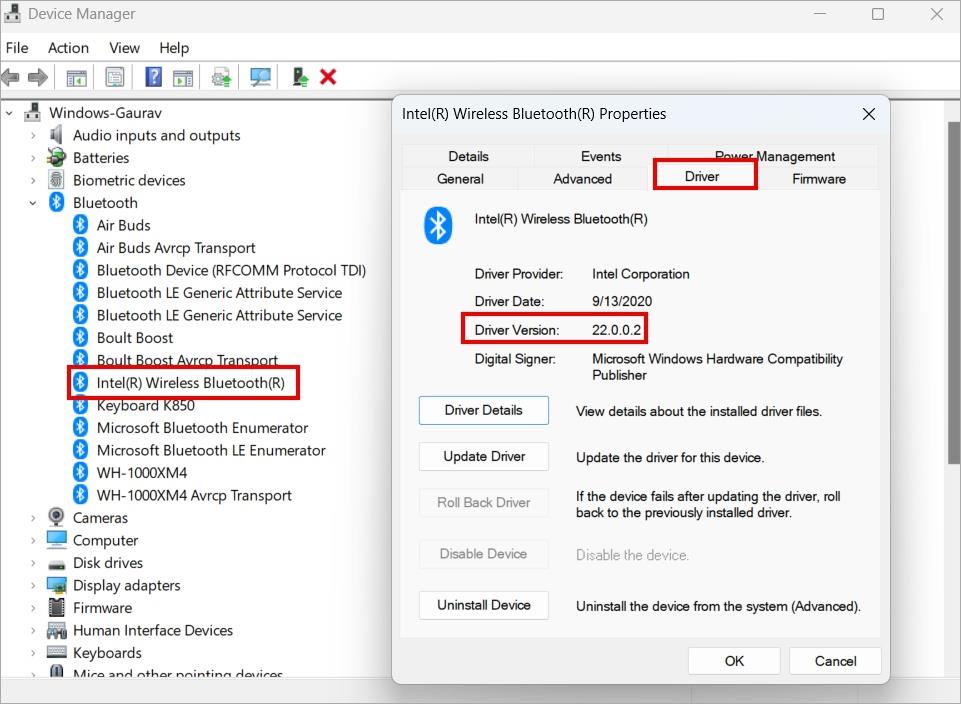Click the large Bluetooth logo in the Properties dialog

pyautogui.click(x=438, y=225)
